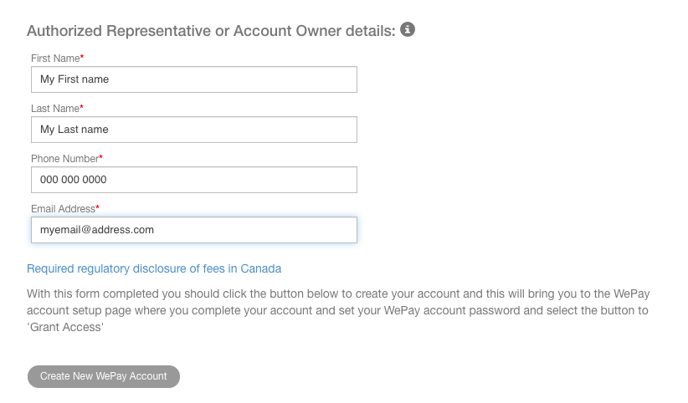The height and width of the screenshot is (403, 688).
Task: Click the Authorized Representative heading text
Action: tap(210, 30)
